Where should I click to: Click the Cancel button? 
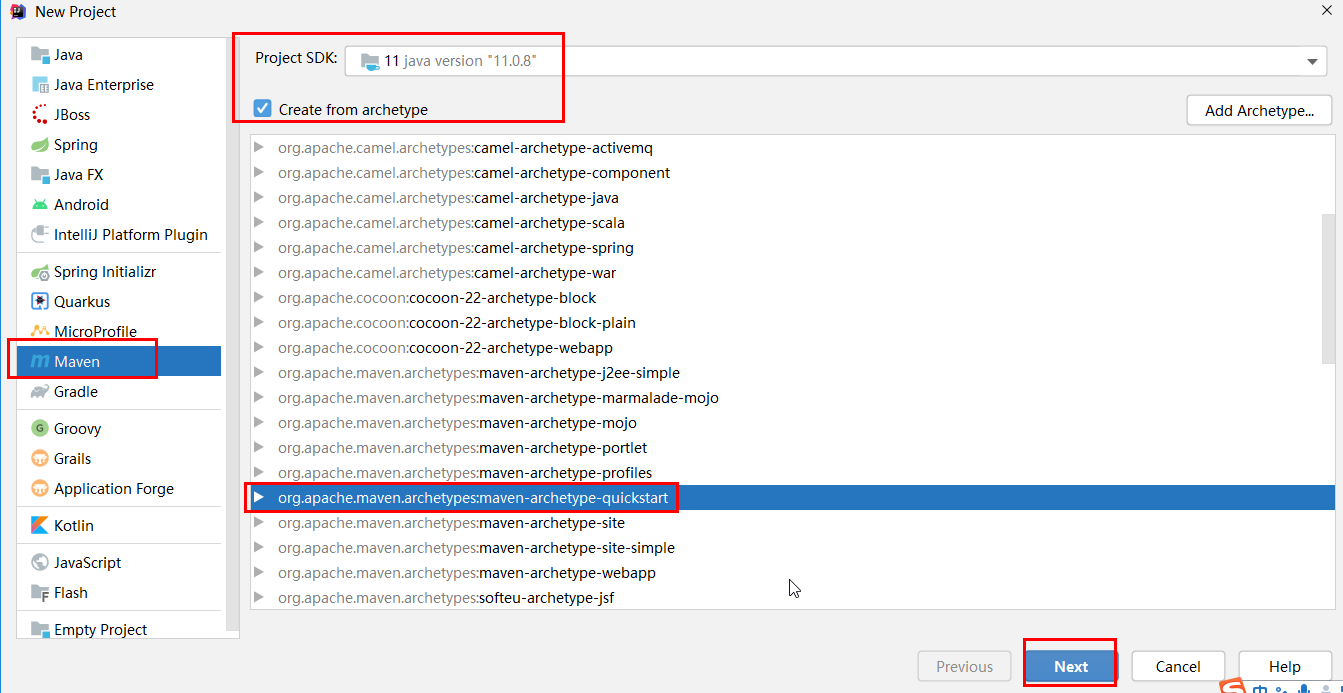coord(1178,667)
